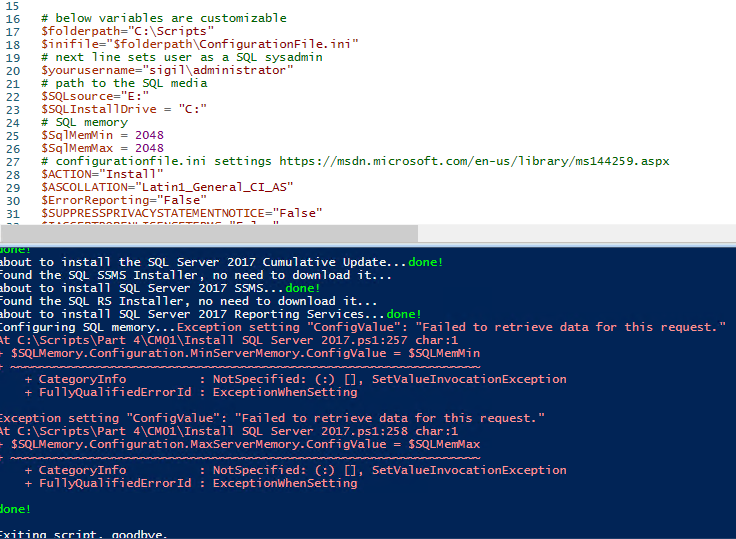Click the MaxServerMemory error line in console
736x539 pixels.
tap(240, 444)
